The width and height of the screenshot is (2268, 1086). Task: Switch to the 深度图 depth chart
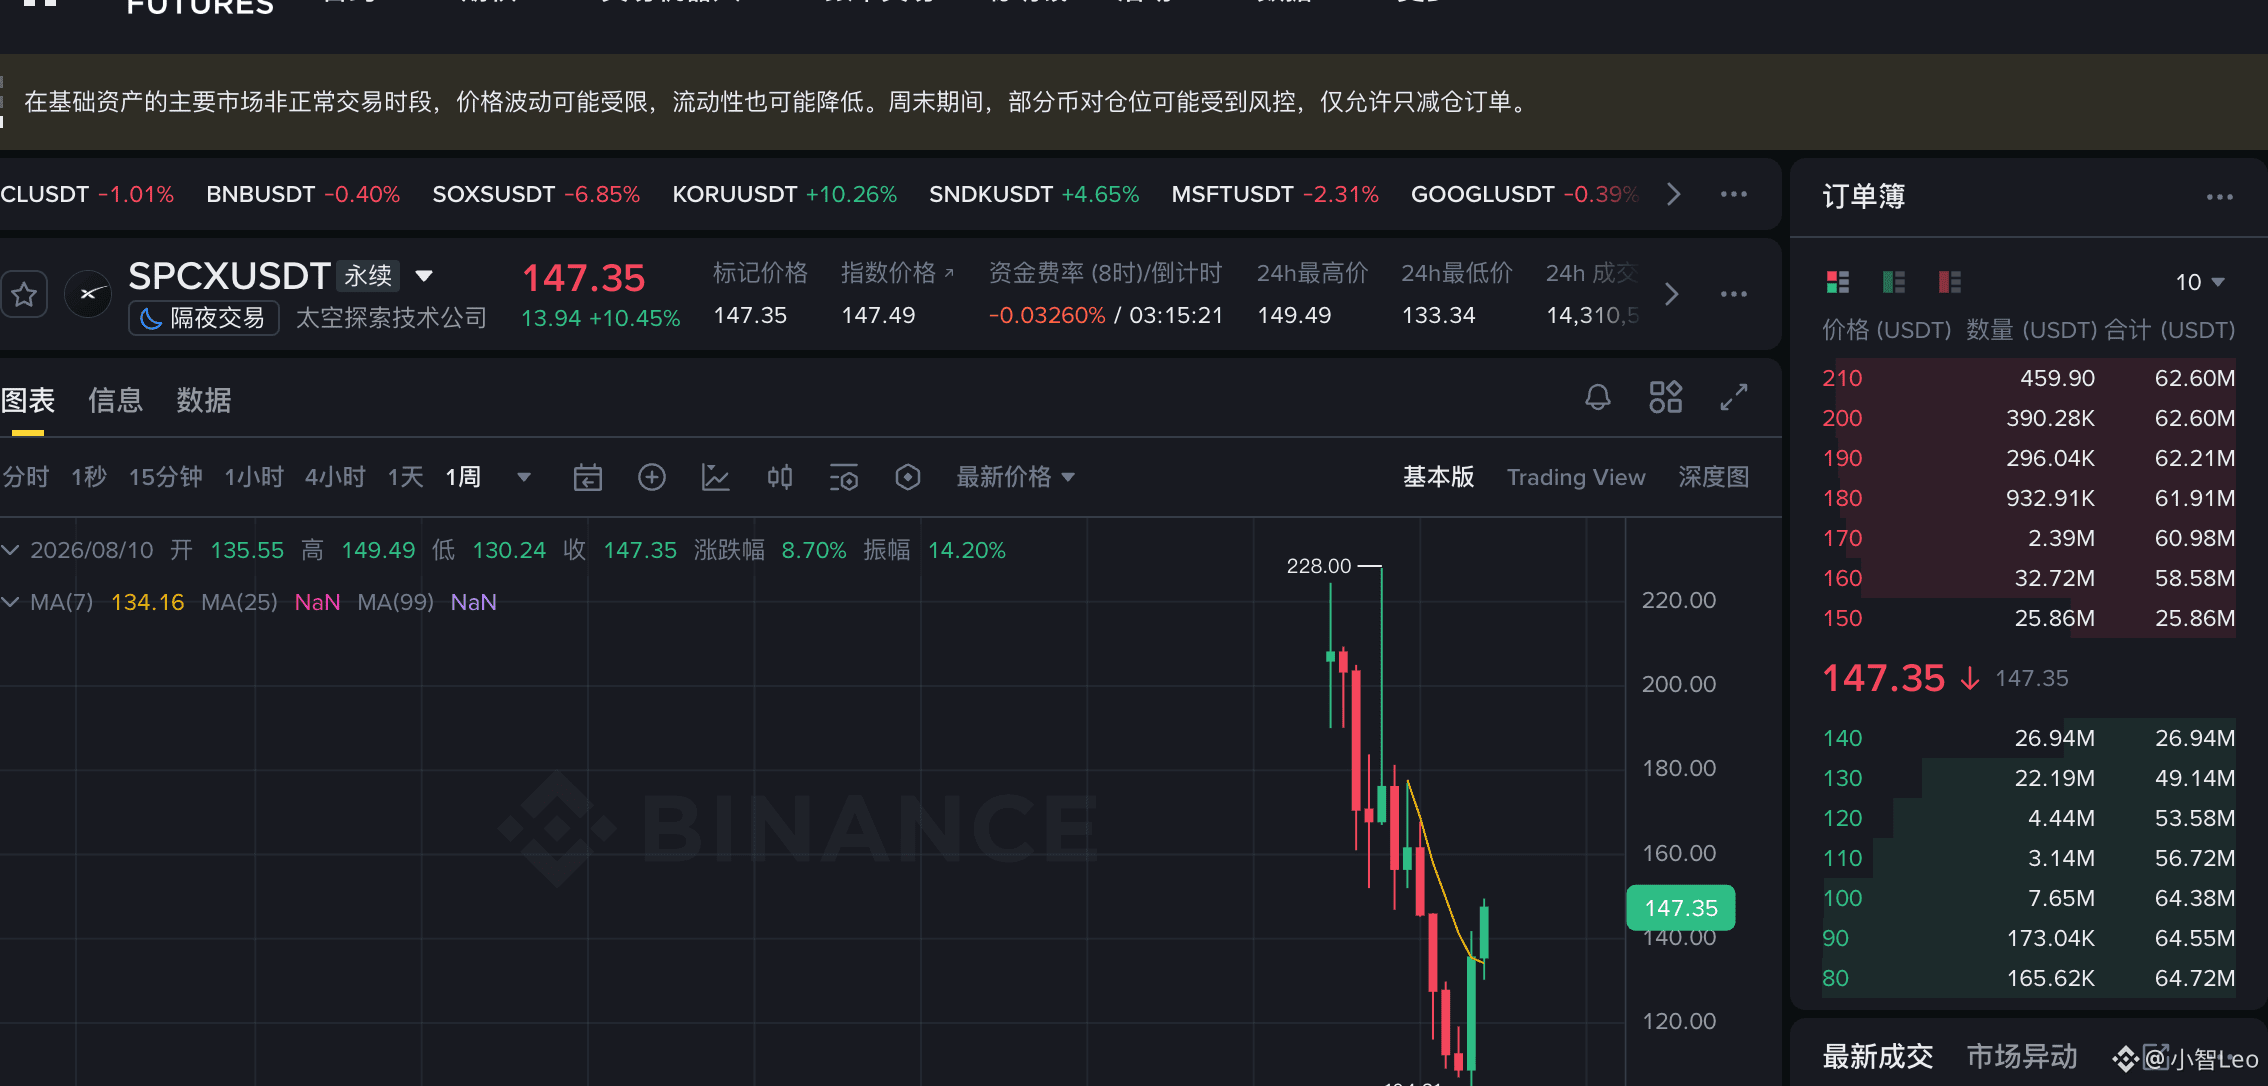click(x=1714, y=477)
